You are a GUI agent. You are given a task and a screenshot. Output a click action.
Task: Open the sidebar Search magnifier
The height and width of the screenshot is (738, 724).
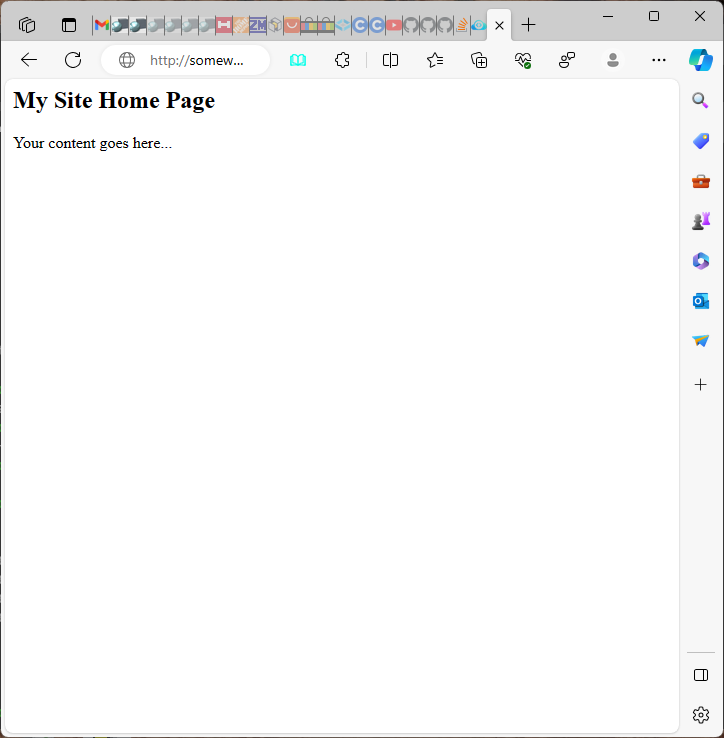(x=700, y=100)
